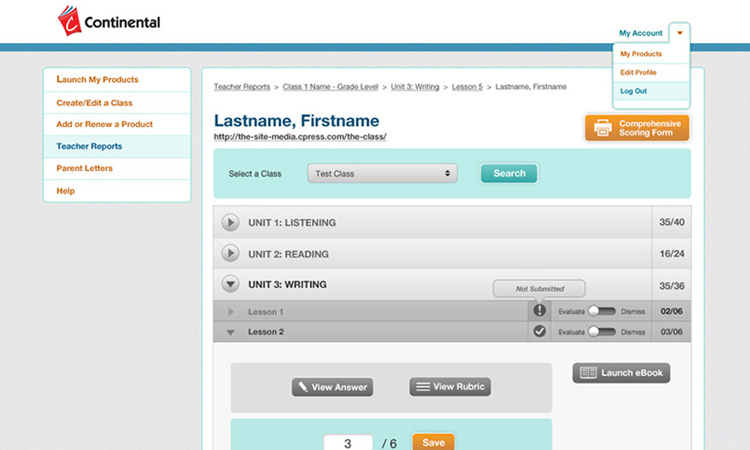Click Dismiss label in Lesson 1 row
The width and height of the screenshot is (750, 450).
pos(633,311)
